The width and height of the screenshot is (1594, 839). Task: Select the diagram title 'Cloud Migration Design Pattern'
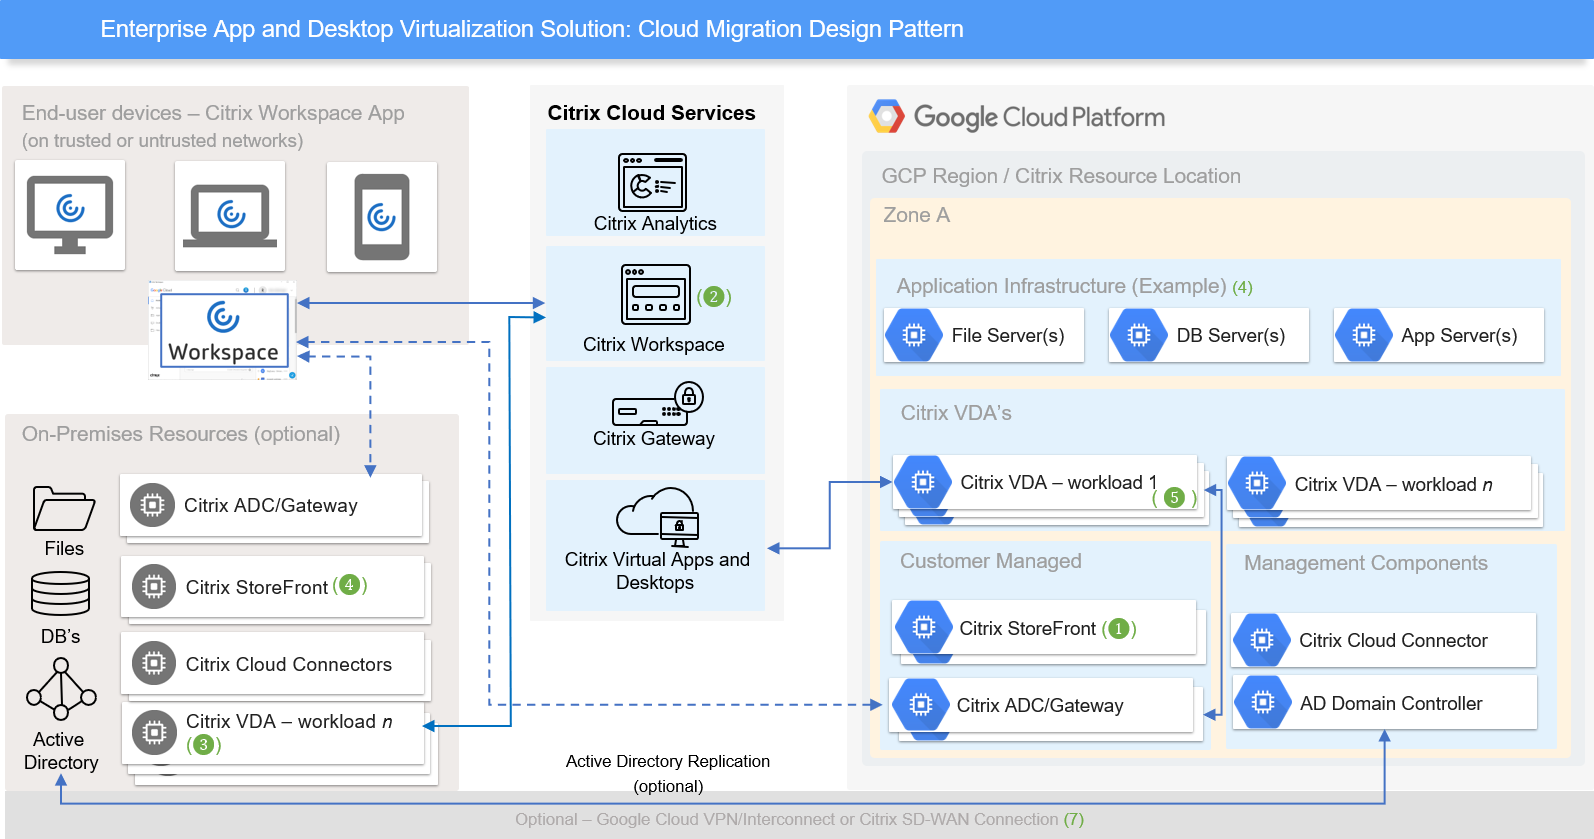click(x=801, y=29)
